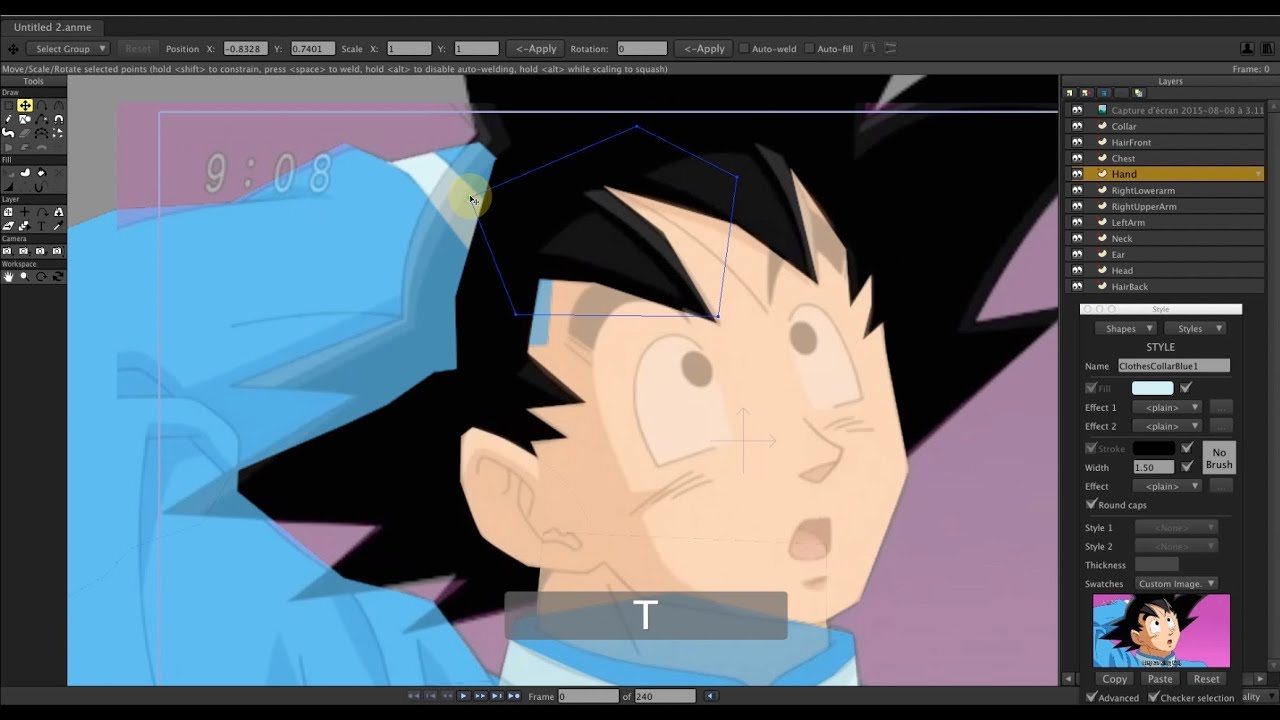Select the Blob Brush tool
Screen dimensions: 1280x720
pyautogui.click(x=7, y=132)
